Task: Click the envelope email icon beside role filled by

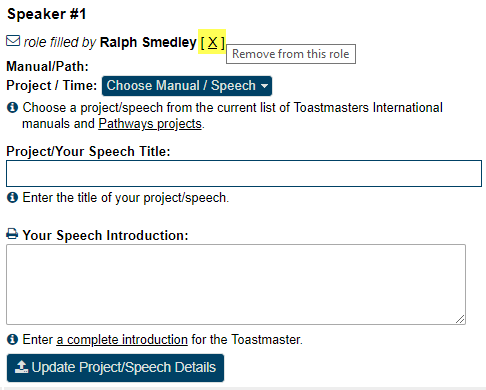Action: click(x=13, y=41)
